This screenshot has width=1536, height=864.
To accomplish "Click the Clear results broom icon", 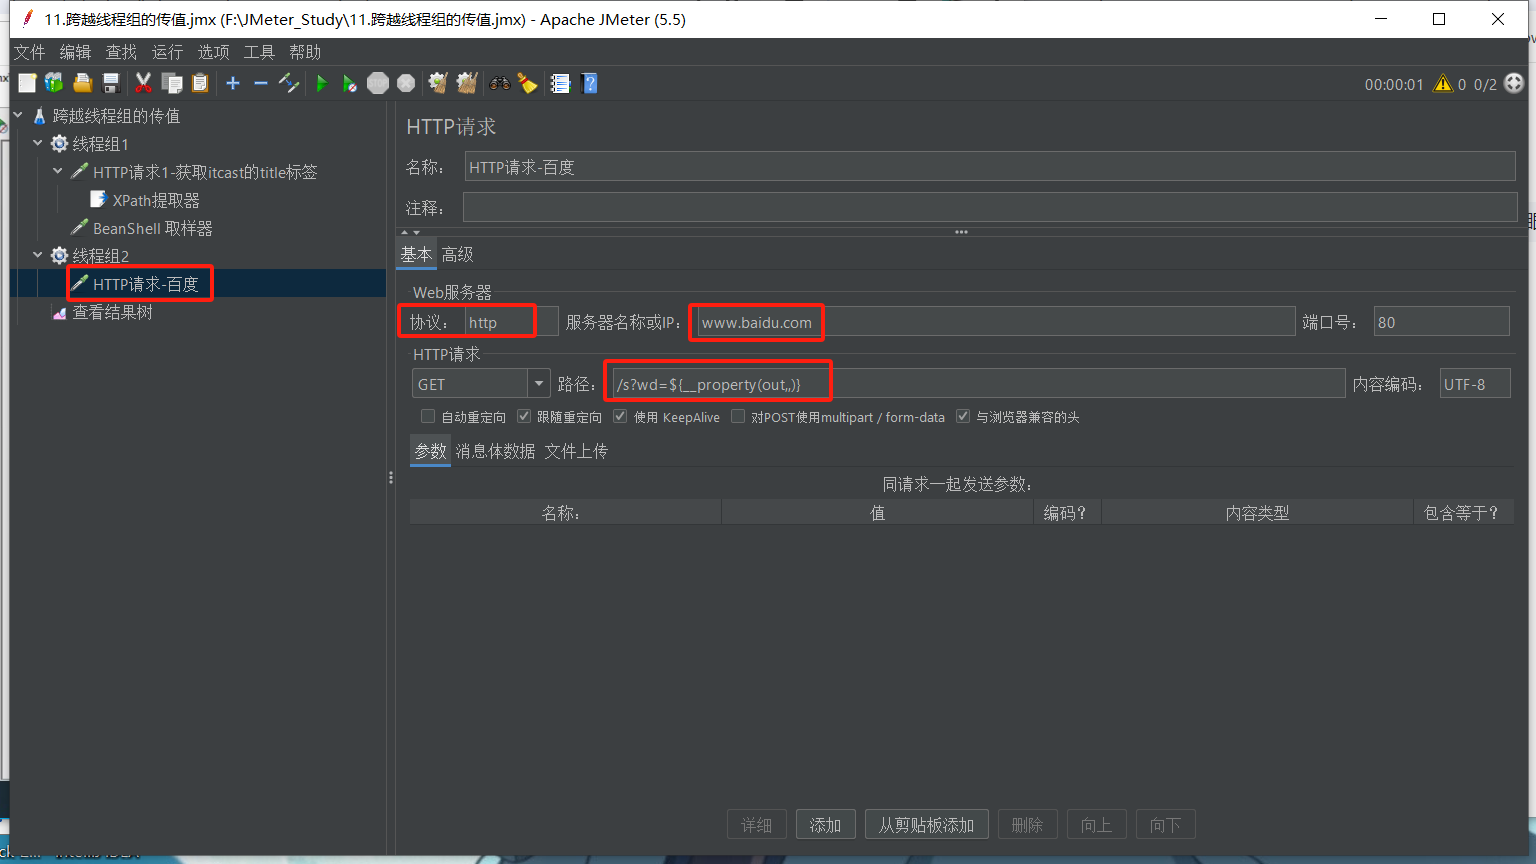I will coord(438,83).
